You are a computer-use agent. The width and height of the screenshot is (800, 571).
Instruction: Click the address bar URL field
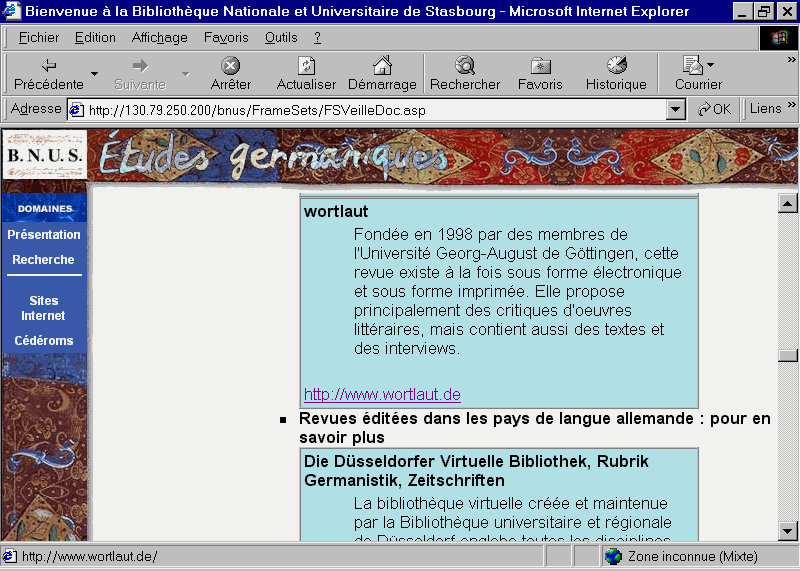375,110
